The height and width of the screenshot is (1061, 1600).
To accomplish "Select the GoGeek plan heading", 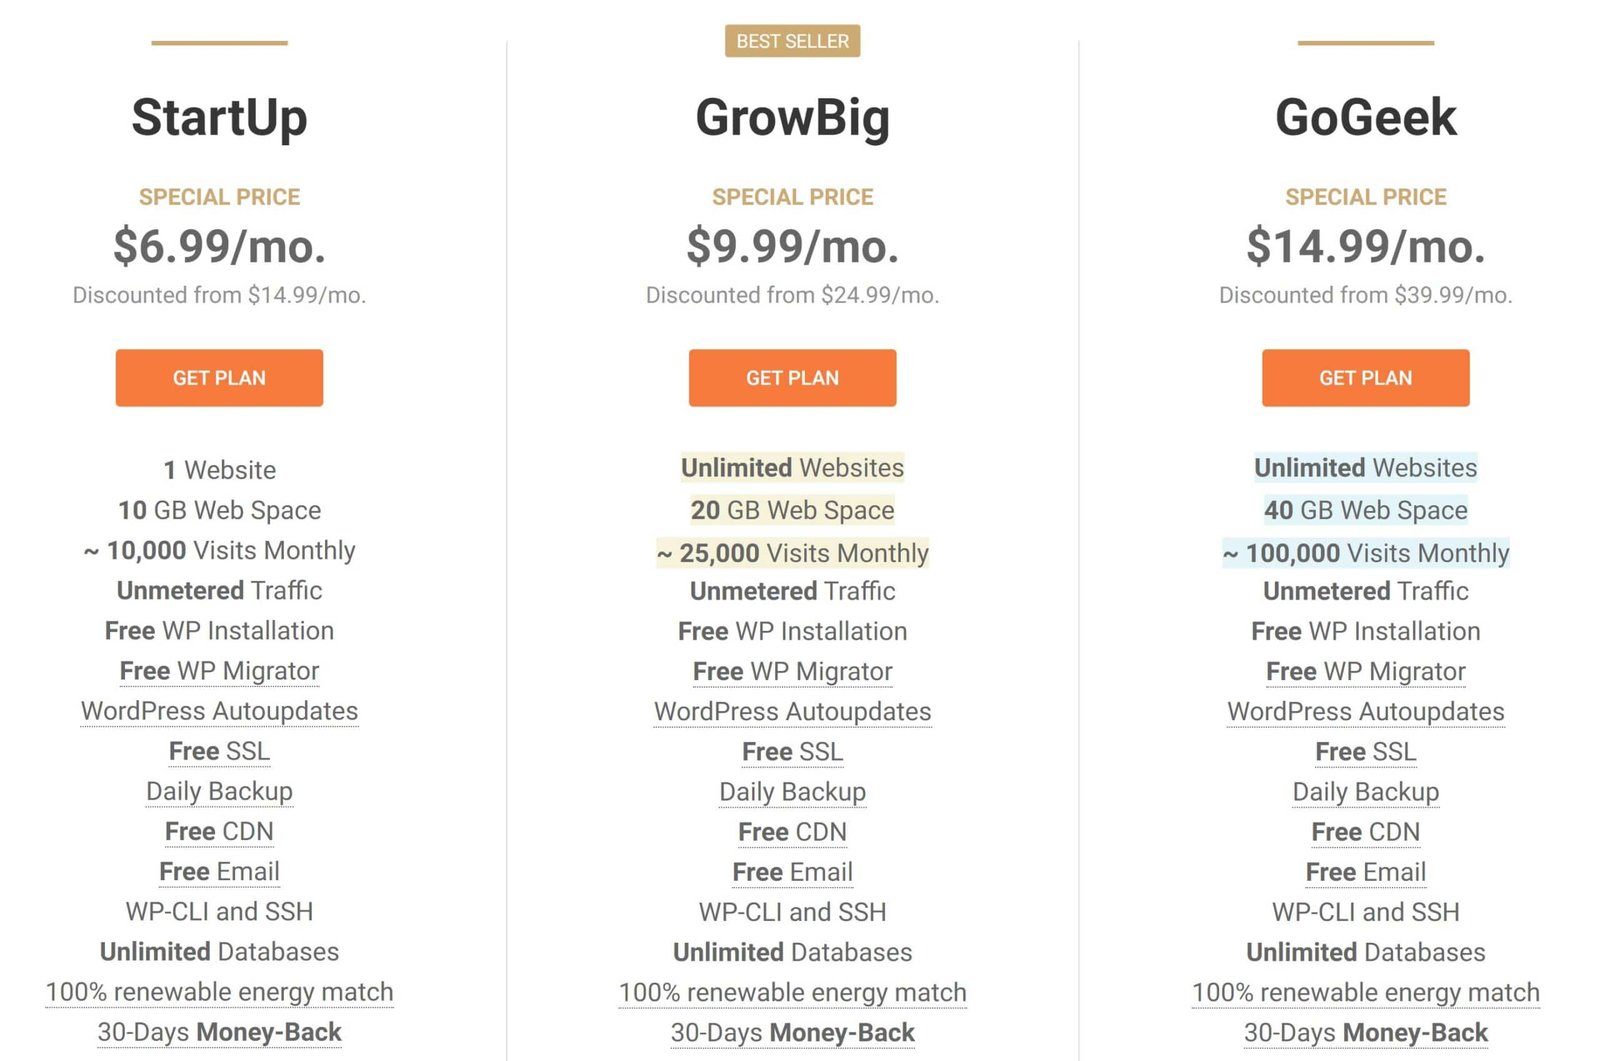I will (x=1365, y=117).
